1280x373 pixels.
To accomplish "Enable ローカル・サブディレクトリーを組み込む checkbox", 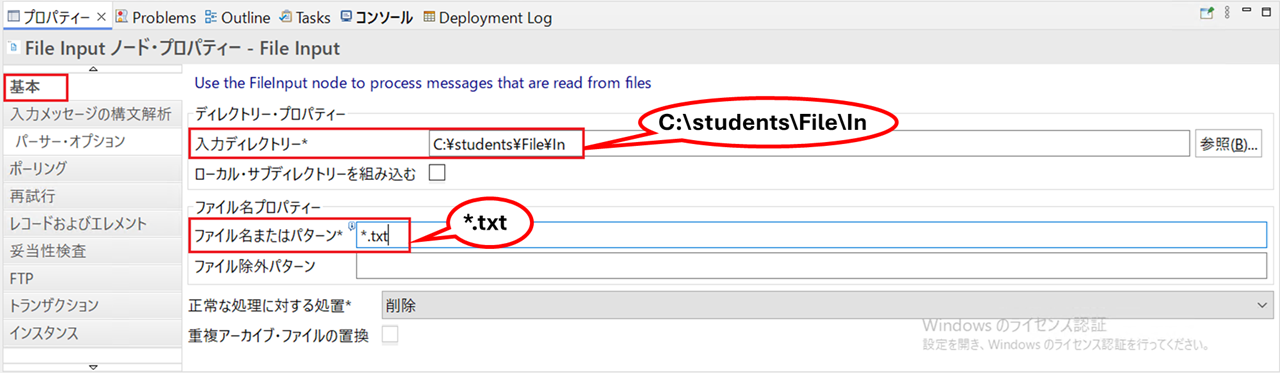I will pos(437,172).
